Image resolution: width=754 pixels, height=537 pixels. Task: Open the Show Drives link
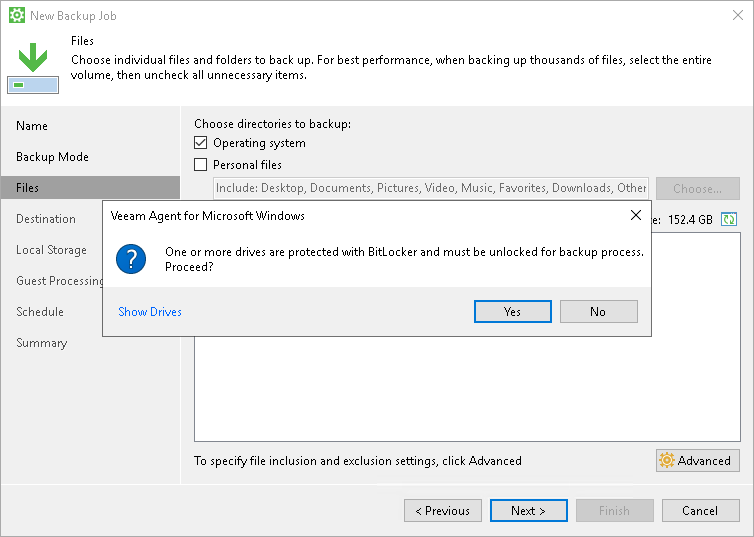tap(150, 312)
